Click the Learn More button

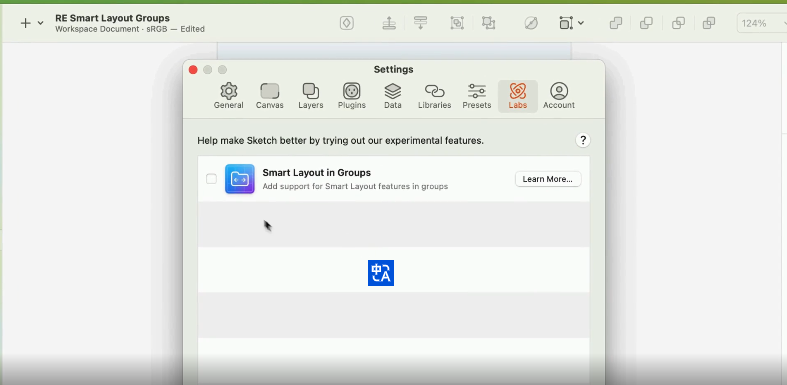548,179
